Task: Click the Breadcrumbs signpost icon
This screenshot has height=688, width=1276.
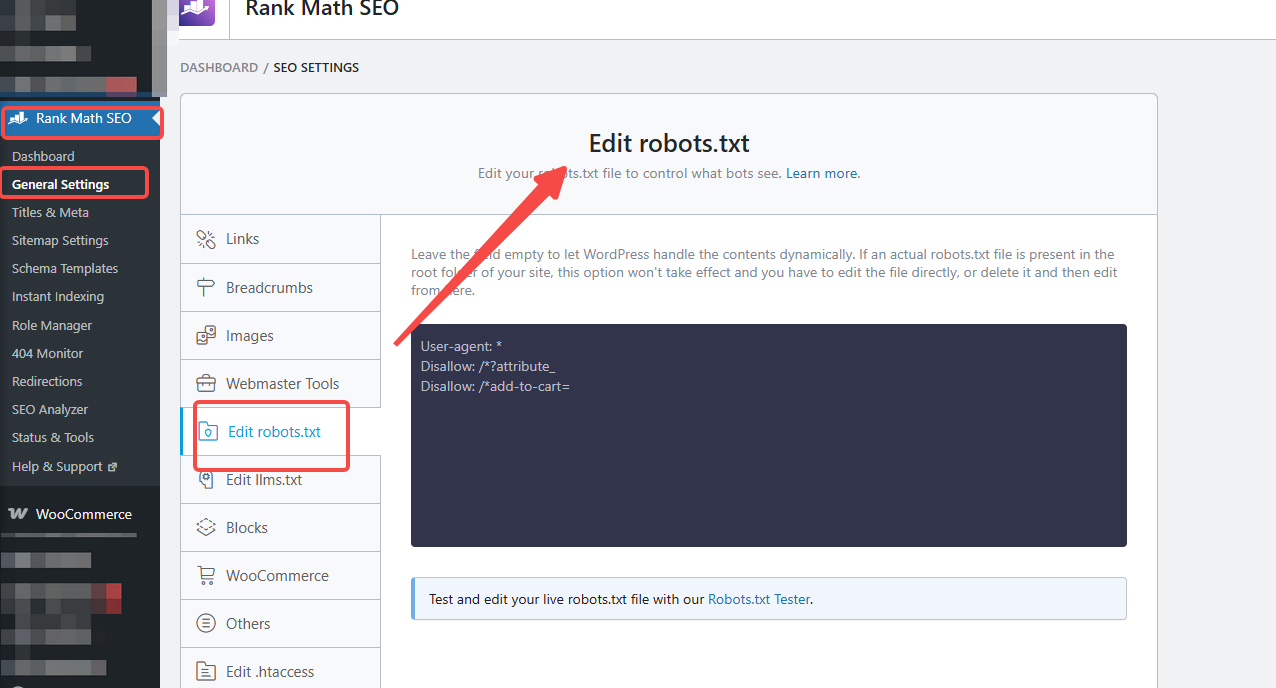Action: pos(206,287)
